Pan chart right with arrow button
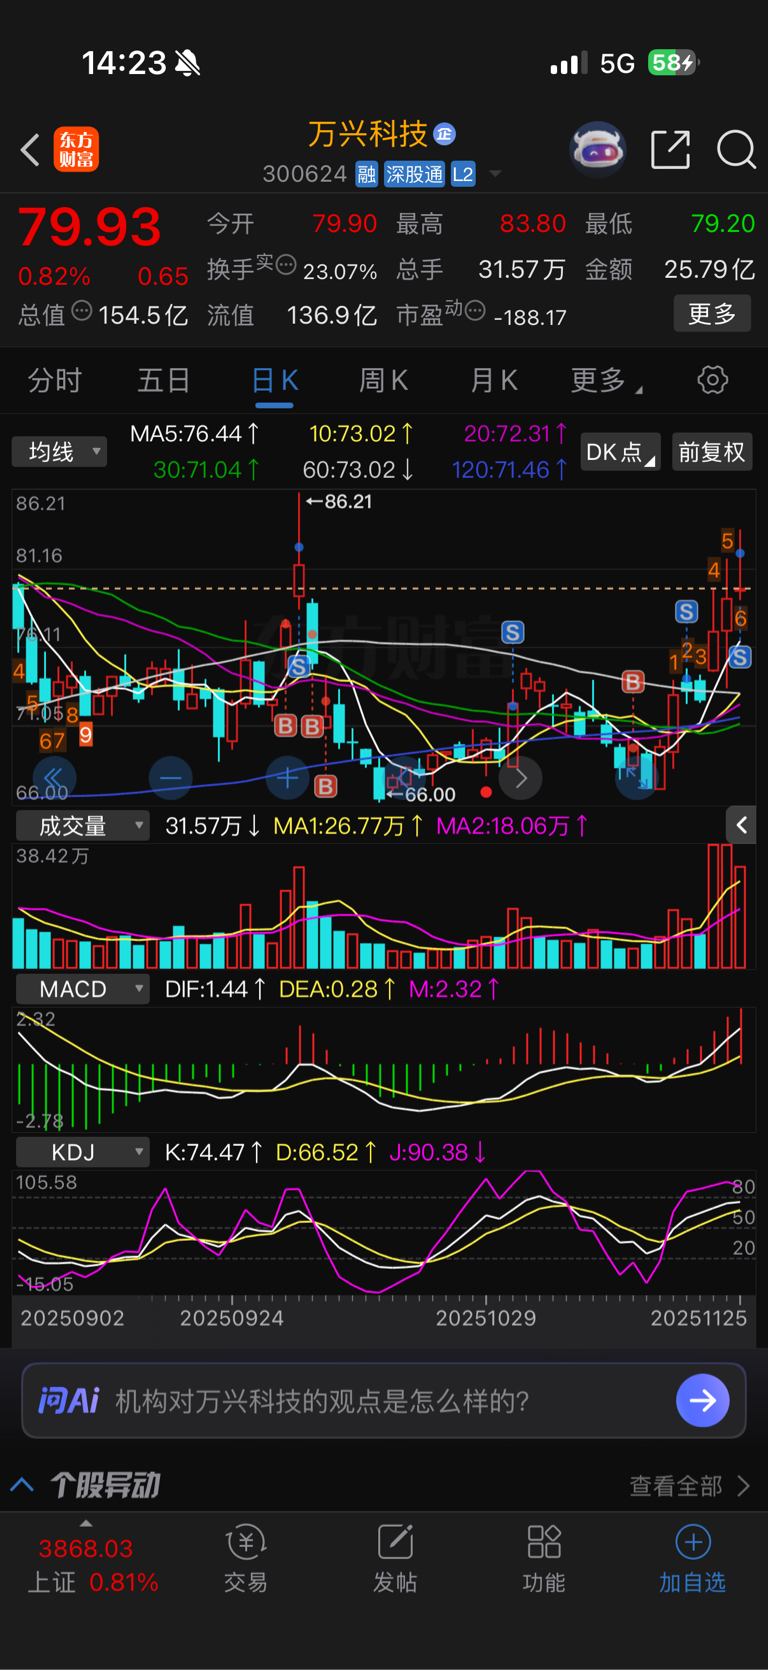Image resolution: width=768 pixels, height=1670 pixels. [520, 777]
